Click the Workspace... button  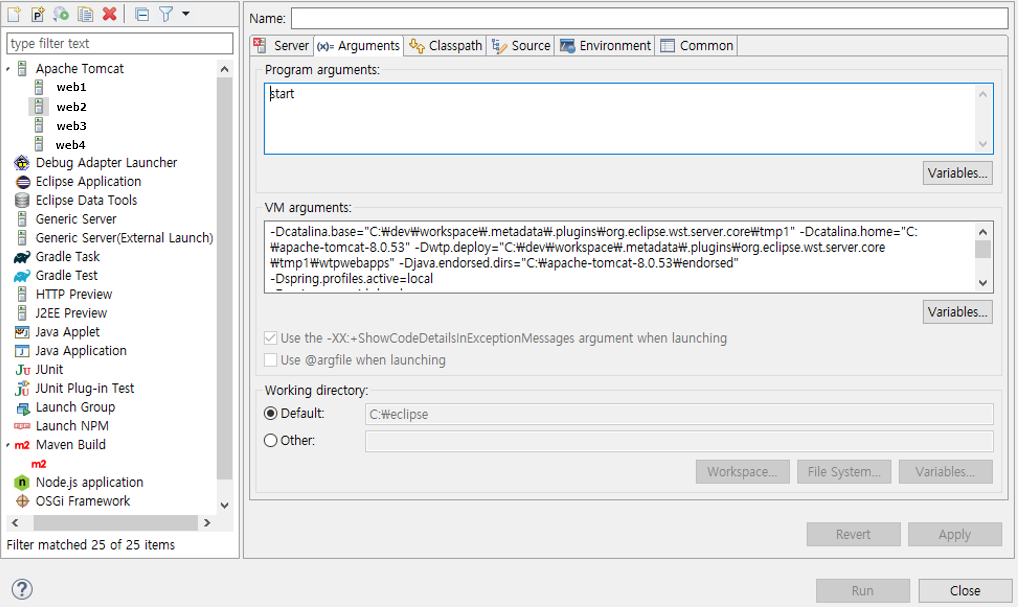point(742,472)
